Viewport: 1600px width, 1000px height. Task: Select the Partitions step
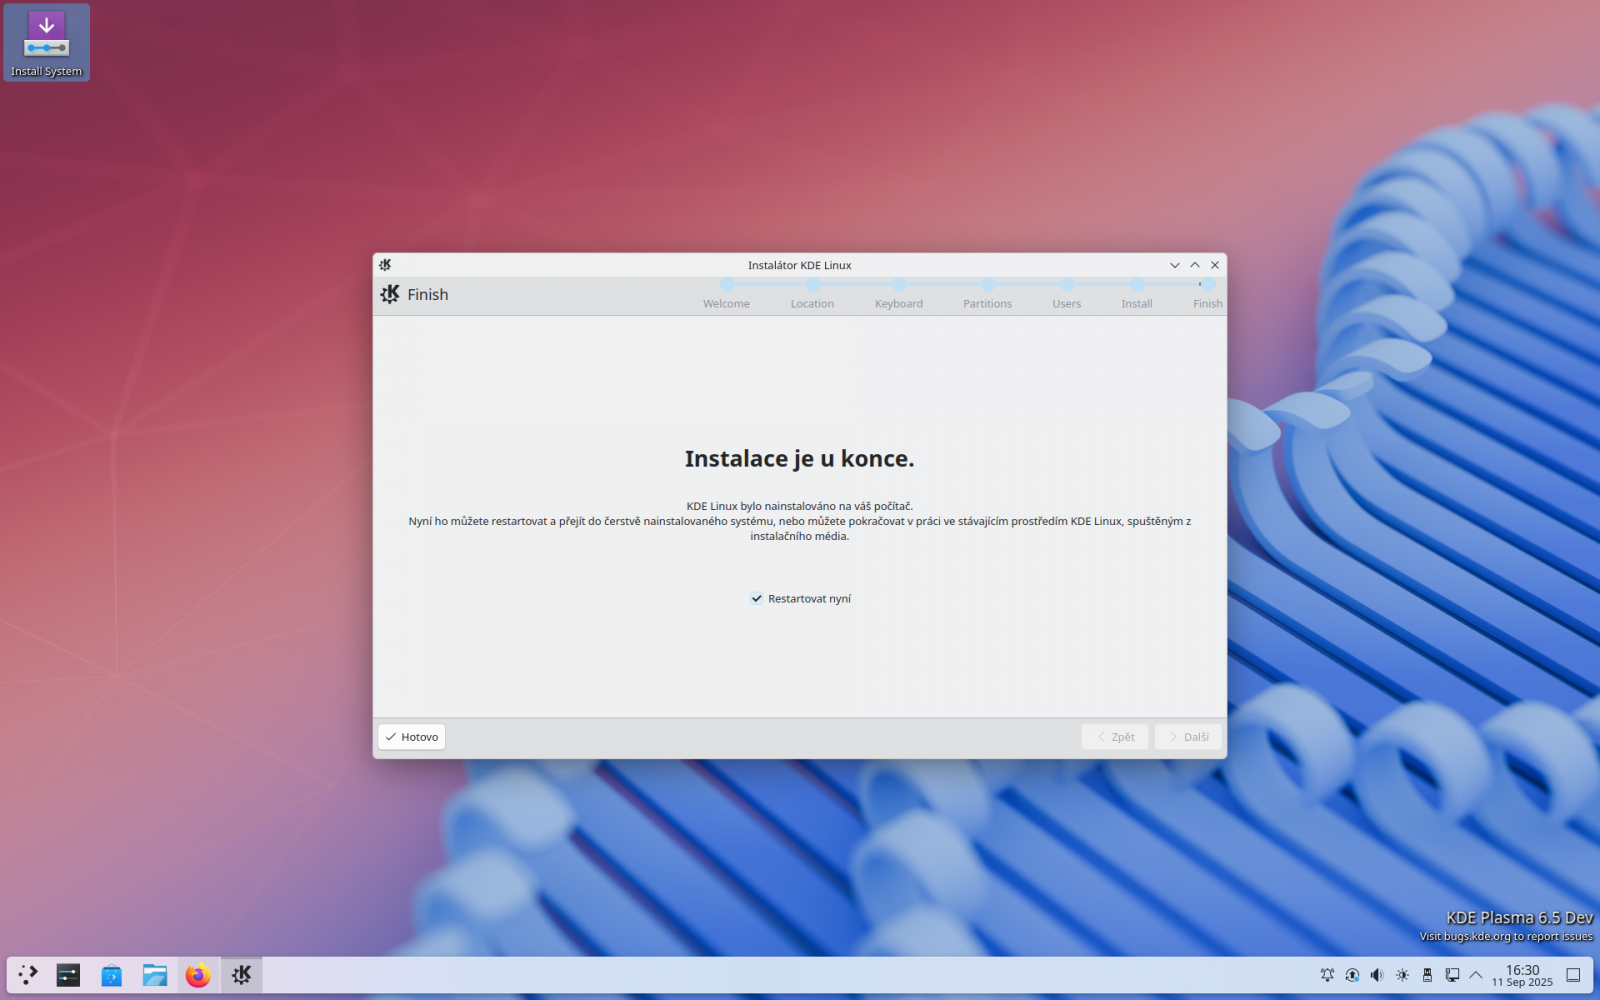pos(988,296)
